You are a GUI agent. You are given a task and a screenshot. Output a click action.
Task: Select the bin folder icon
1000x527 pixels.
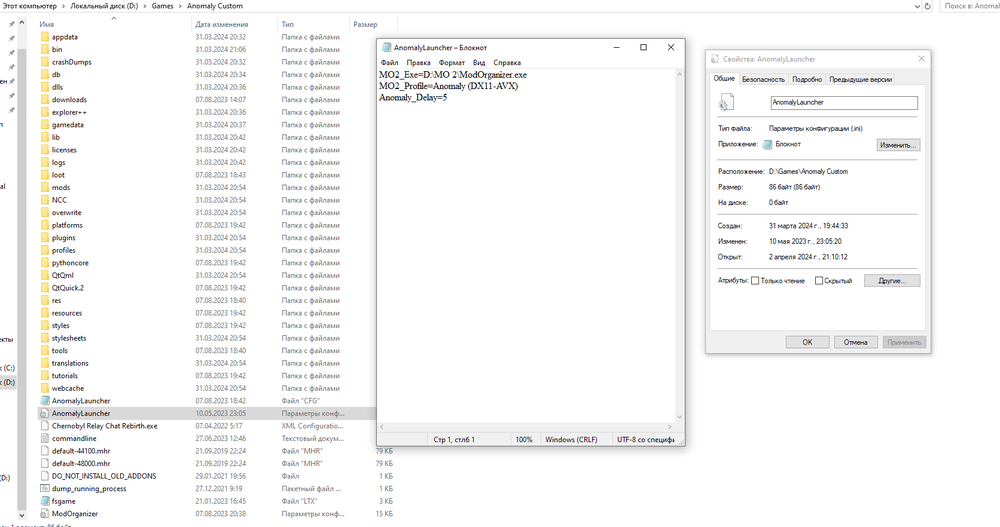(x=45, y=49)
